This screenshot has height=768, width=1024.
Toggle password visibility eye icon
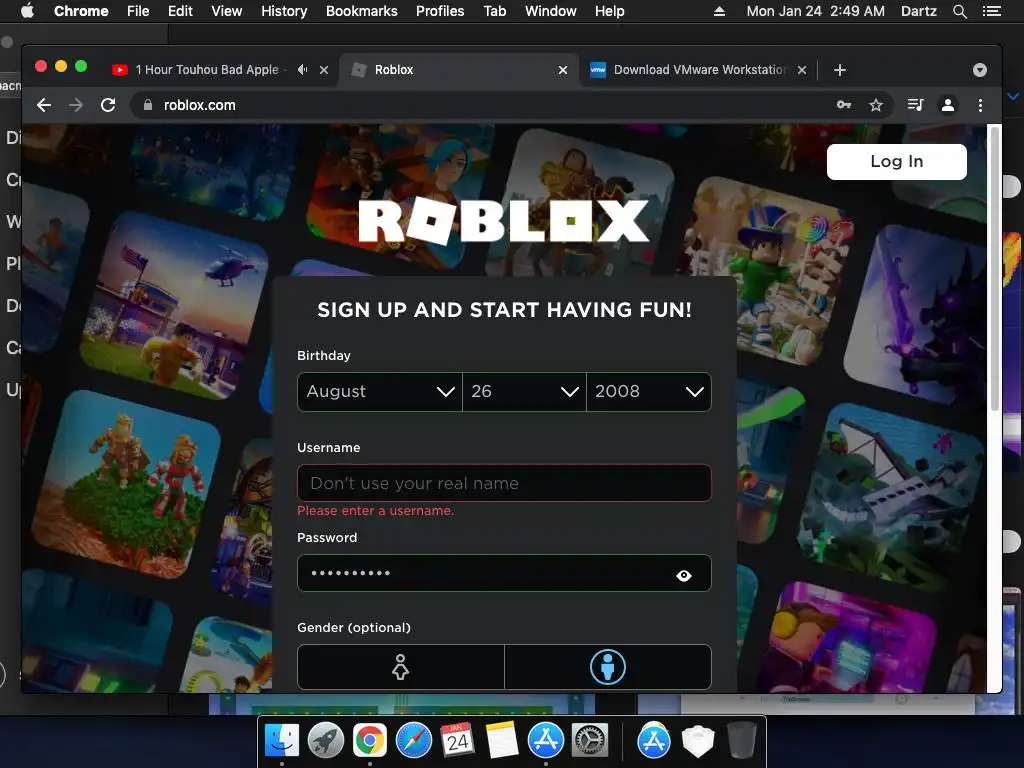click(x=684, y=575)
